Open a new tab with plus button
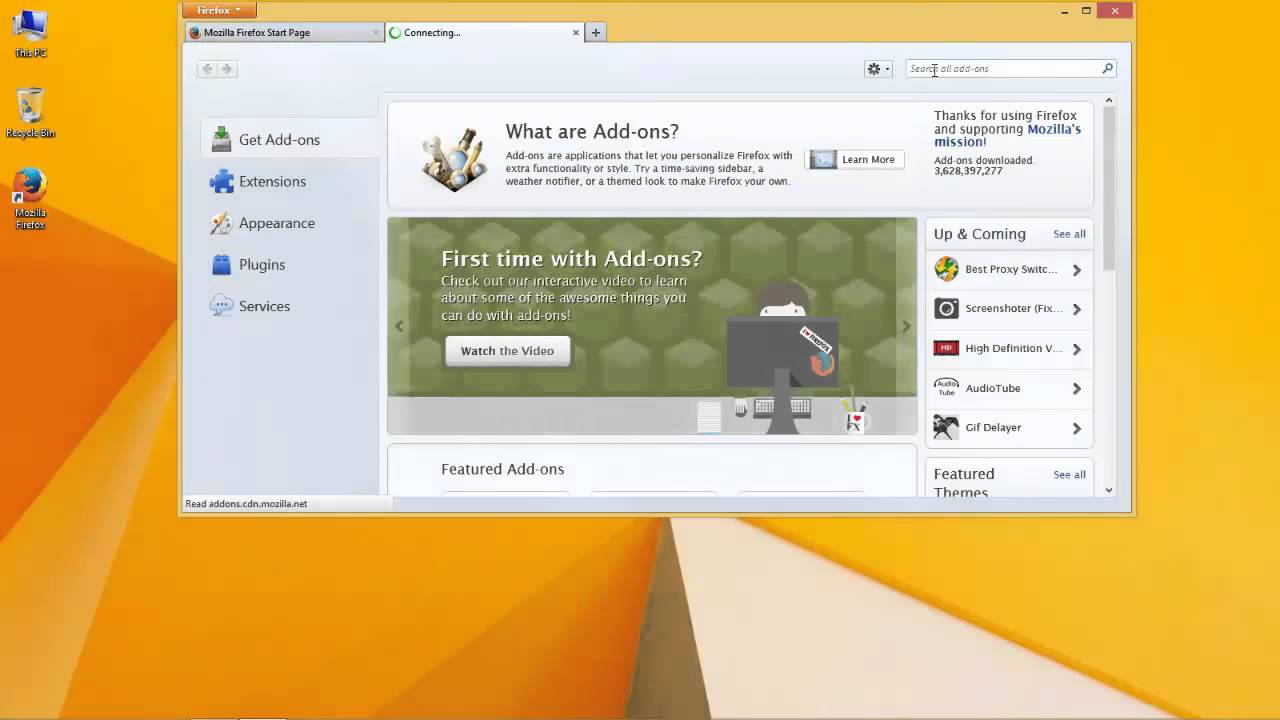1280x720 pixels. (x=596, y=33)
